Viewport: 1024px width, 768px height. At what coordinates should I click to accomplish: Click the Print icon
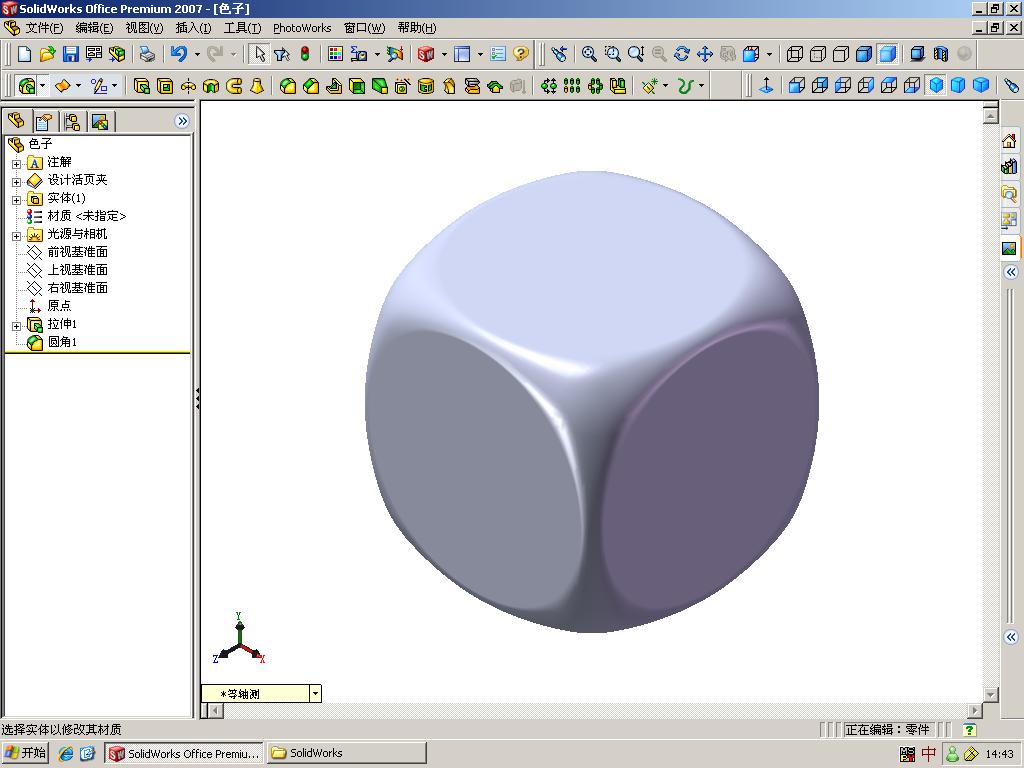[148, 54]
